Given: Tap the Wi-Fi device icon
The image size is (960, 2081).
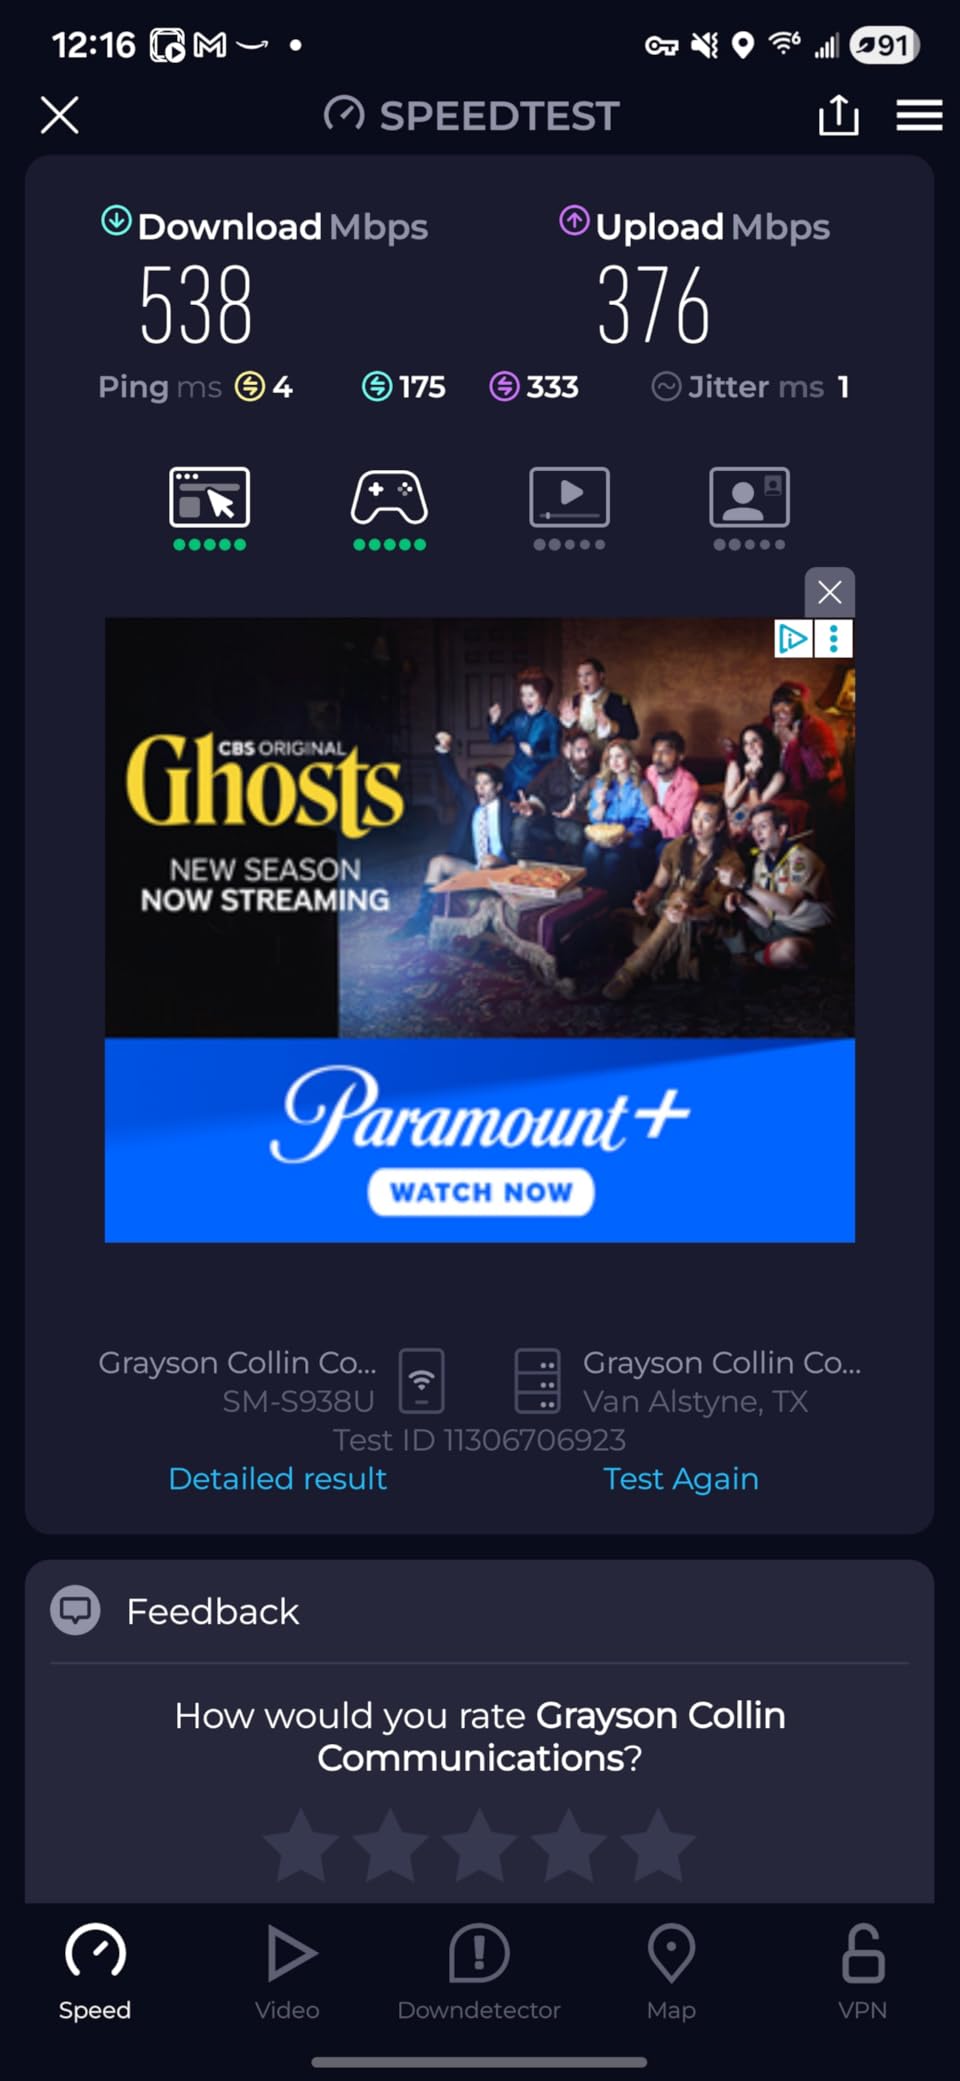Looking at the screenshot, I should point(422,1381).
